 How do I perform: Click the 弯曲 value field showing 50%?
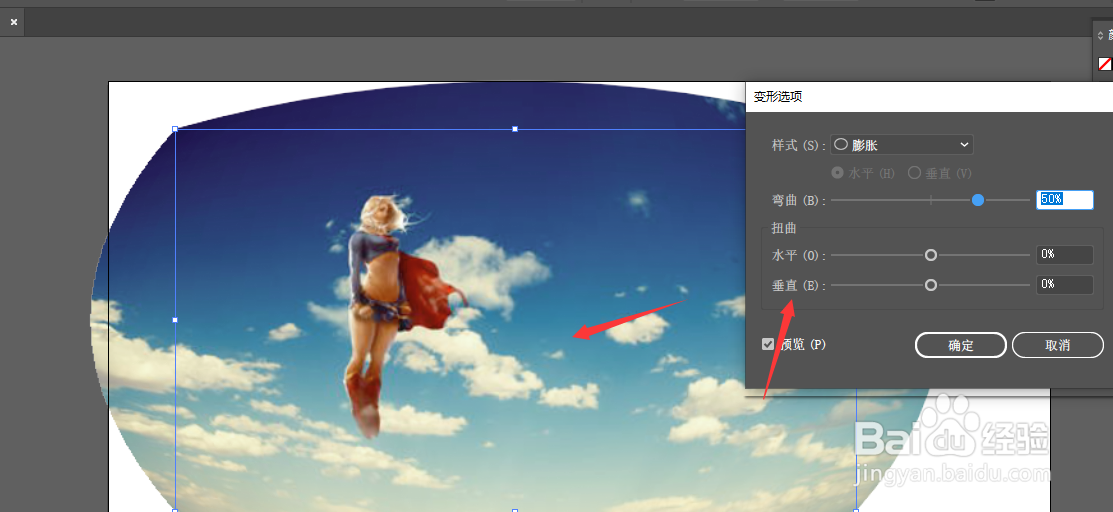[x=1065, y=200]
